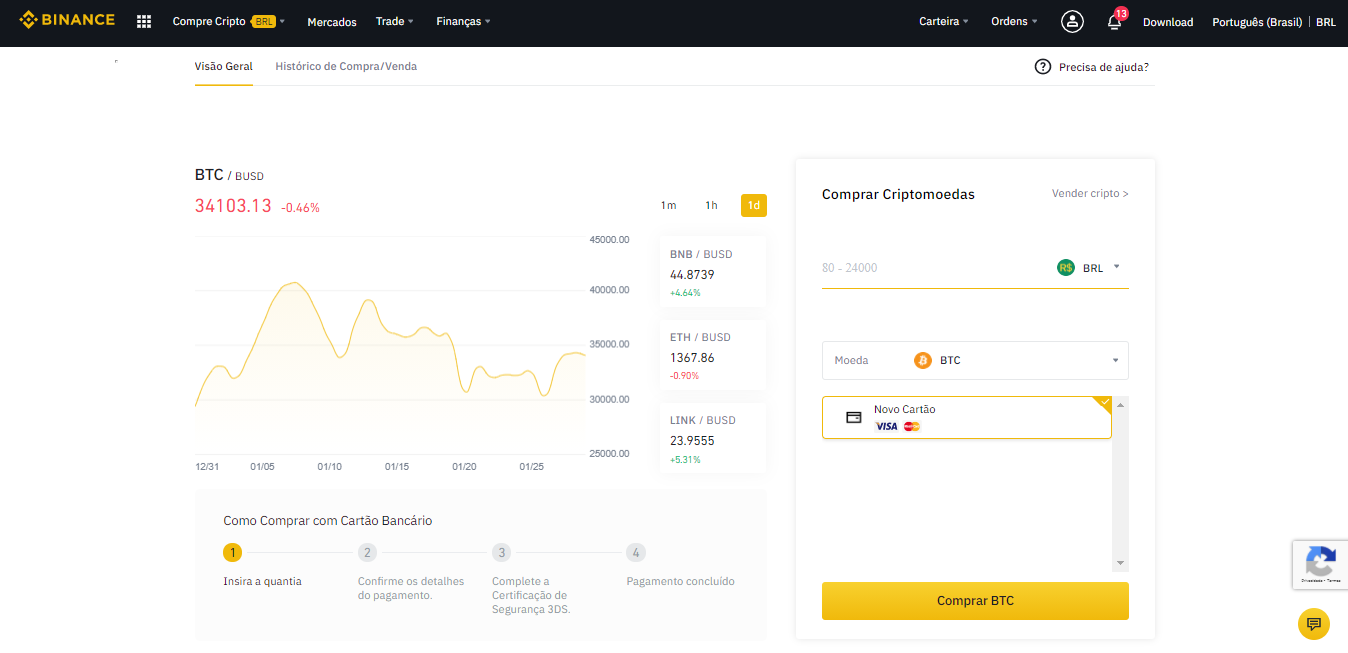Open the chat support icon
The height and width of the screenshot is (653, 1348).
coord(1314,624)
